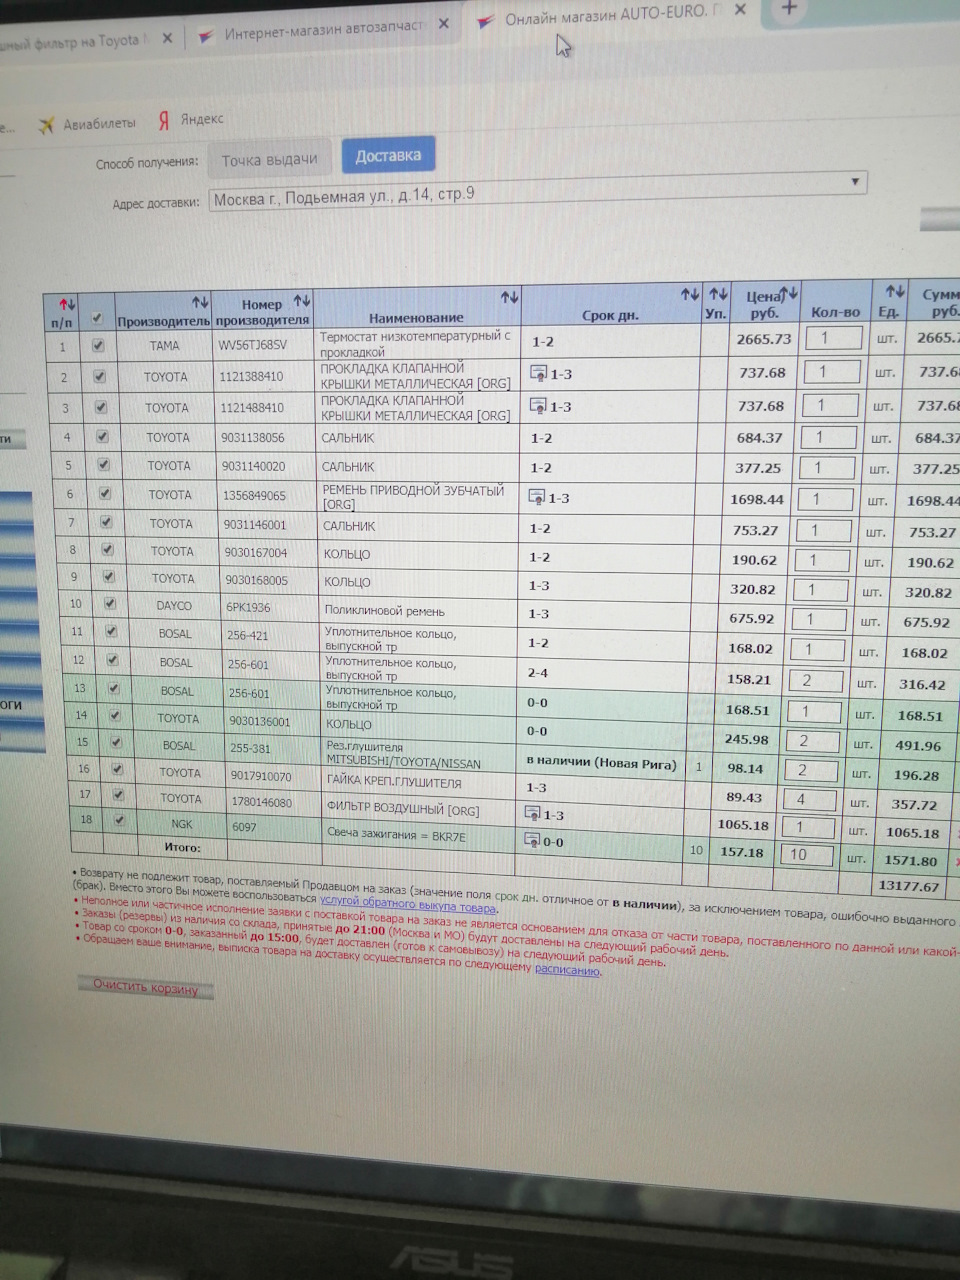Click Очистить корзину button
960x1280 pixels.
pyautogui.click(x=146, y=988)
